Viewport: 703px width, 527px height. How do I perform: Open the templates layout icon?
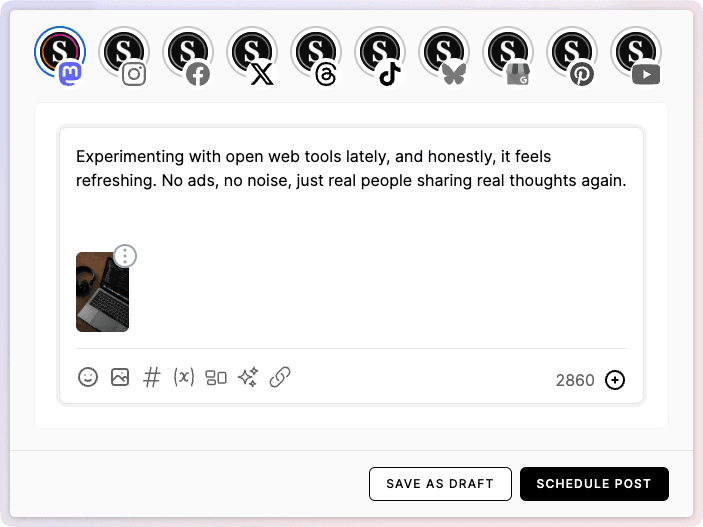pos(216,378)
